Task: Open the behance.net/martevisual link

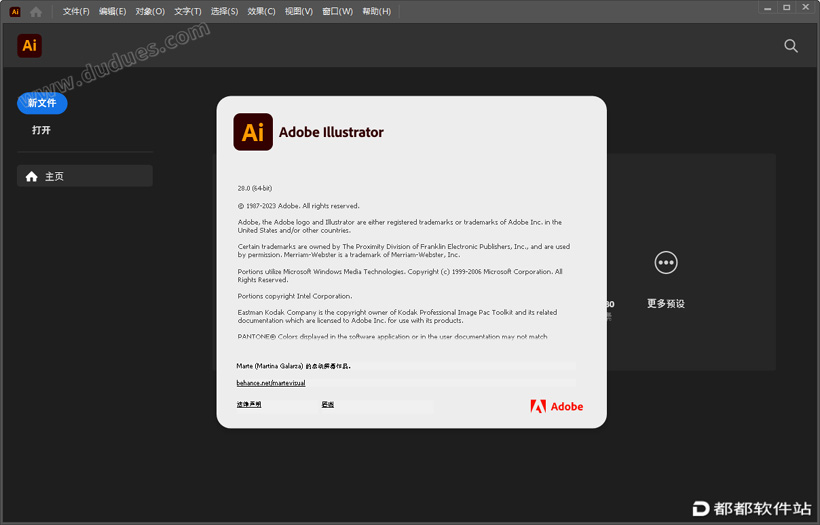Action: pyautogui.click(x=271, y=383)
